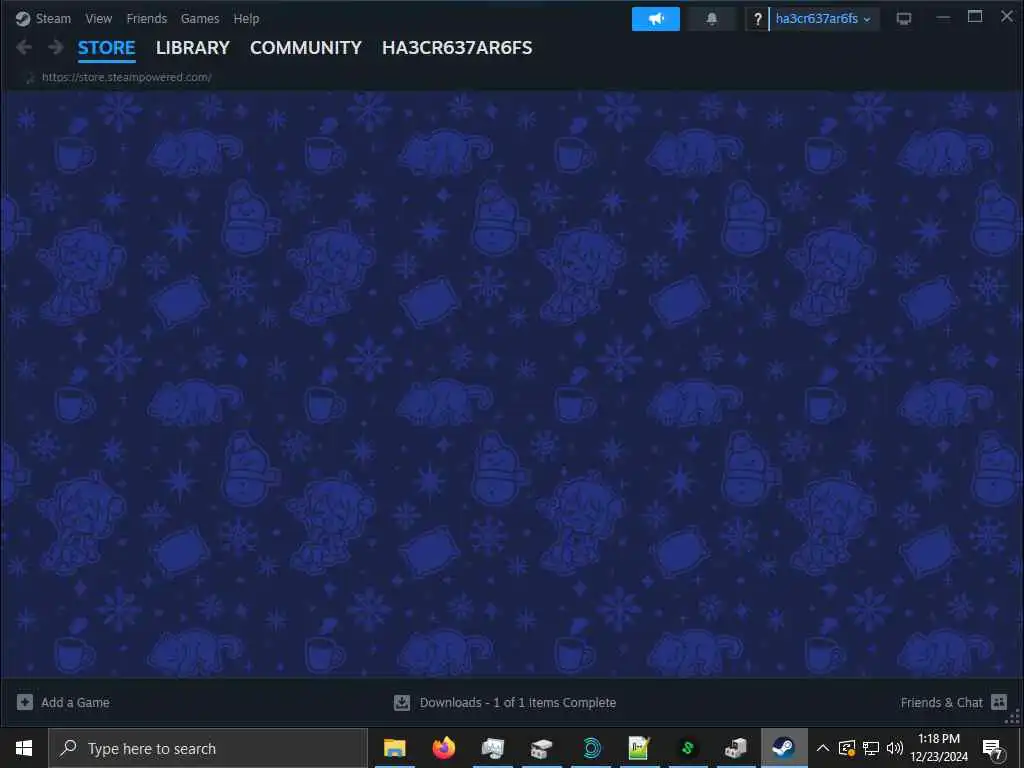Open Friends & Chat

pyautogui.click(x=941, y=703)
